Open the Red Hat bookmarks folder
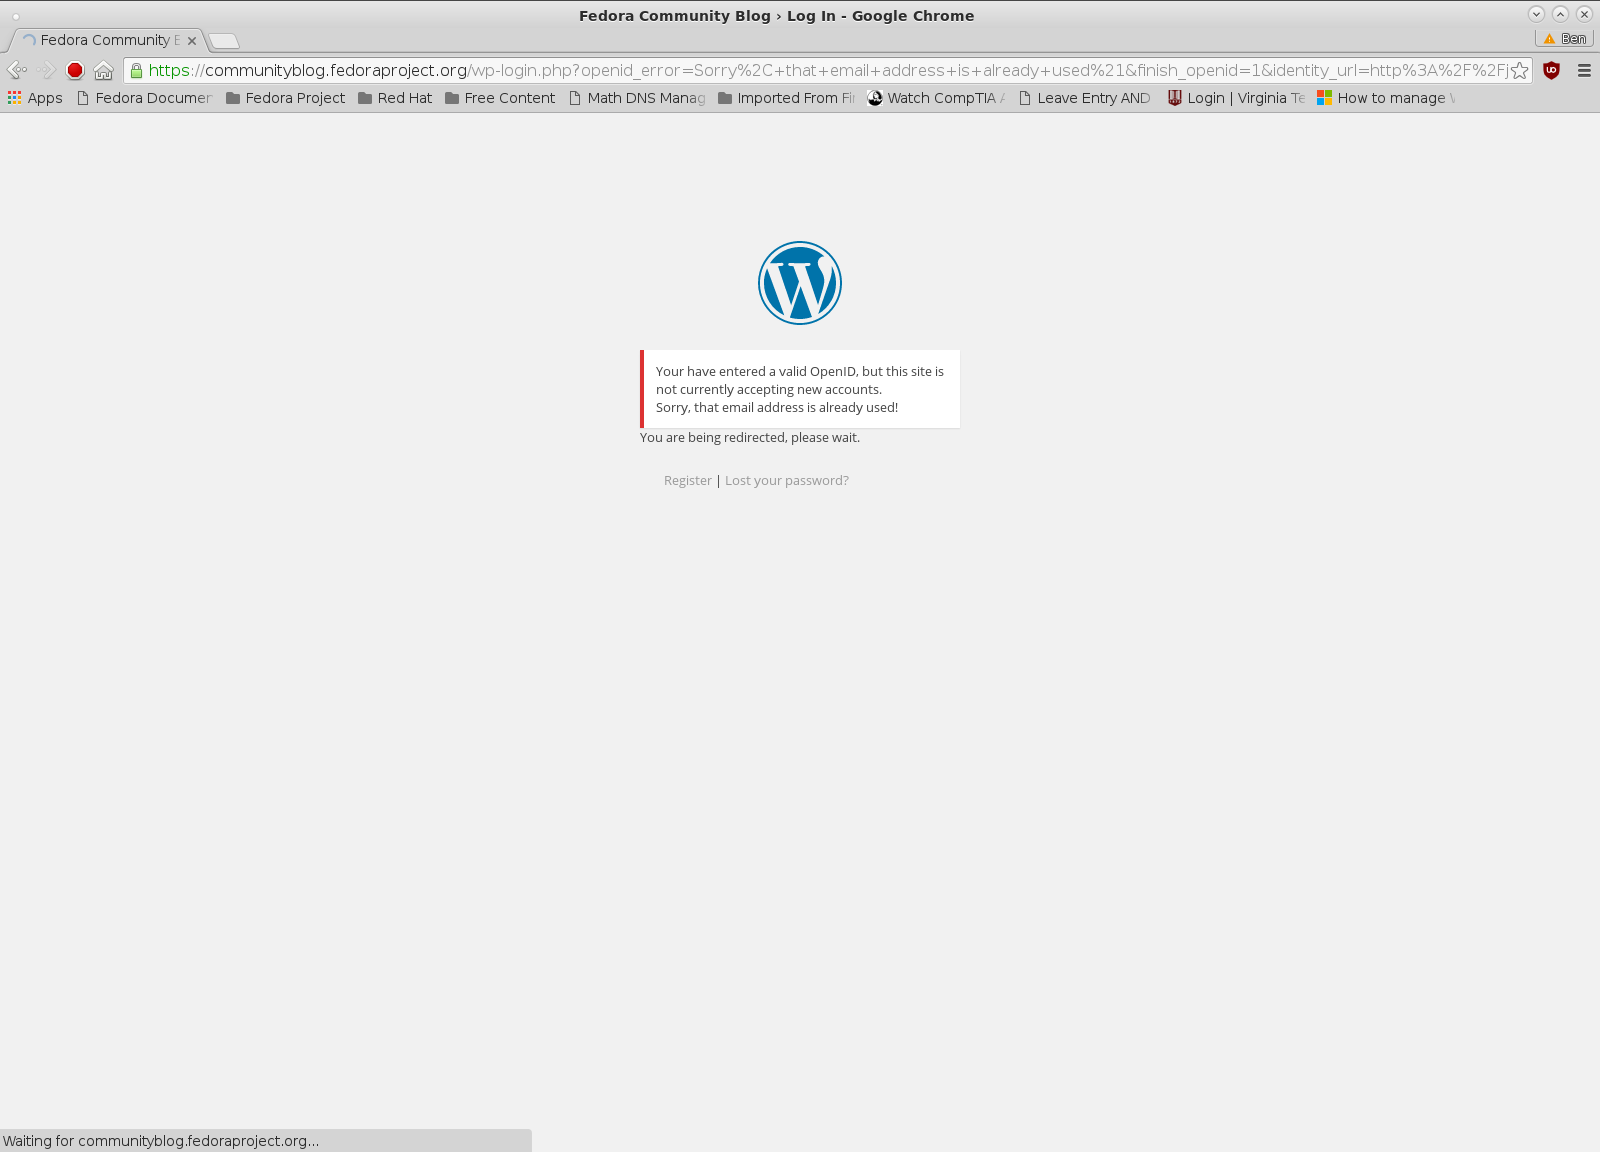The width and height of the screenshot is (1600, 1152). (x=395, y=98)
